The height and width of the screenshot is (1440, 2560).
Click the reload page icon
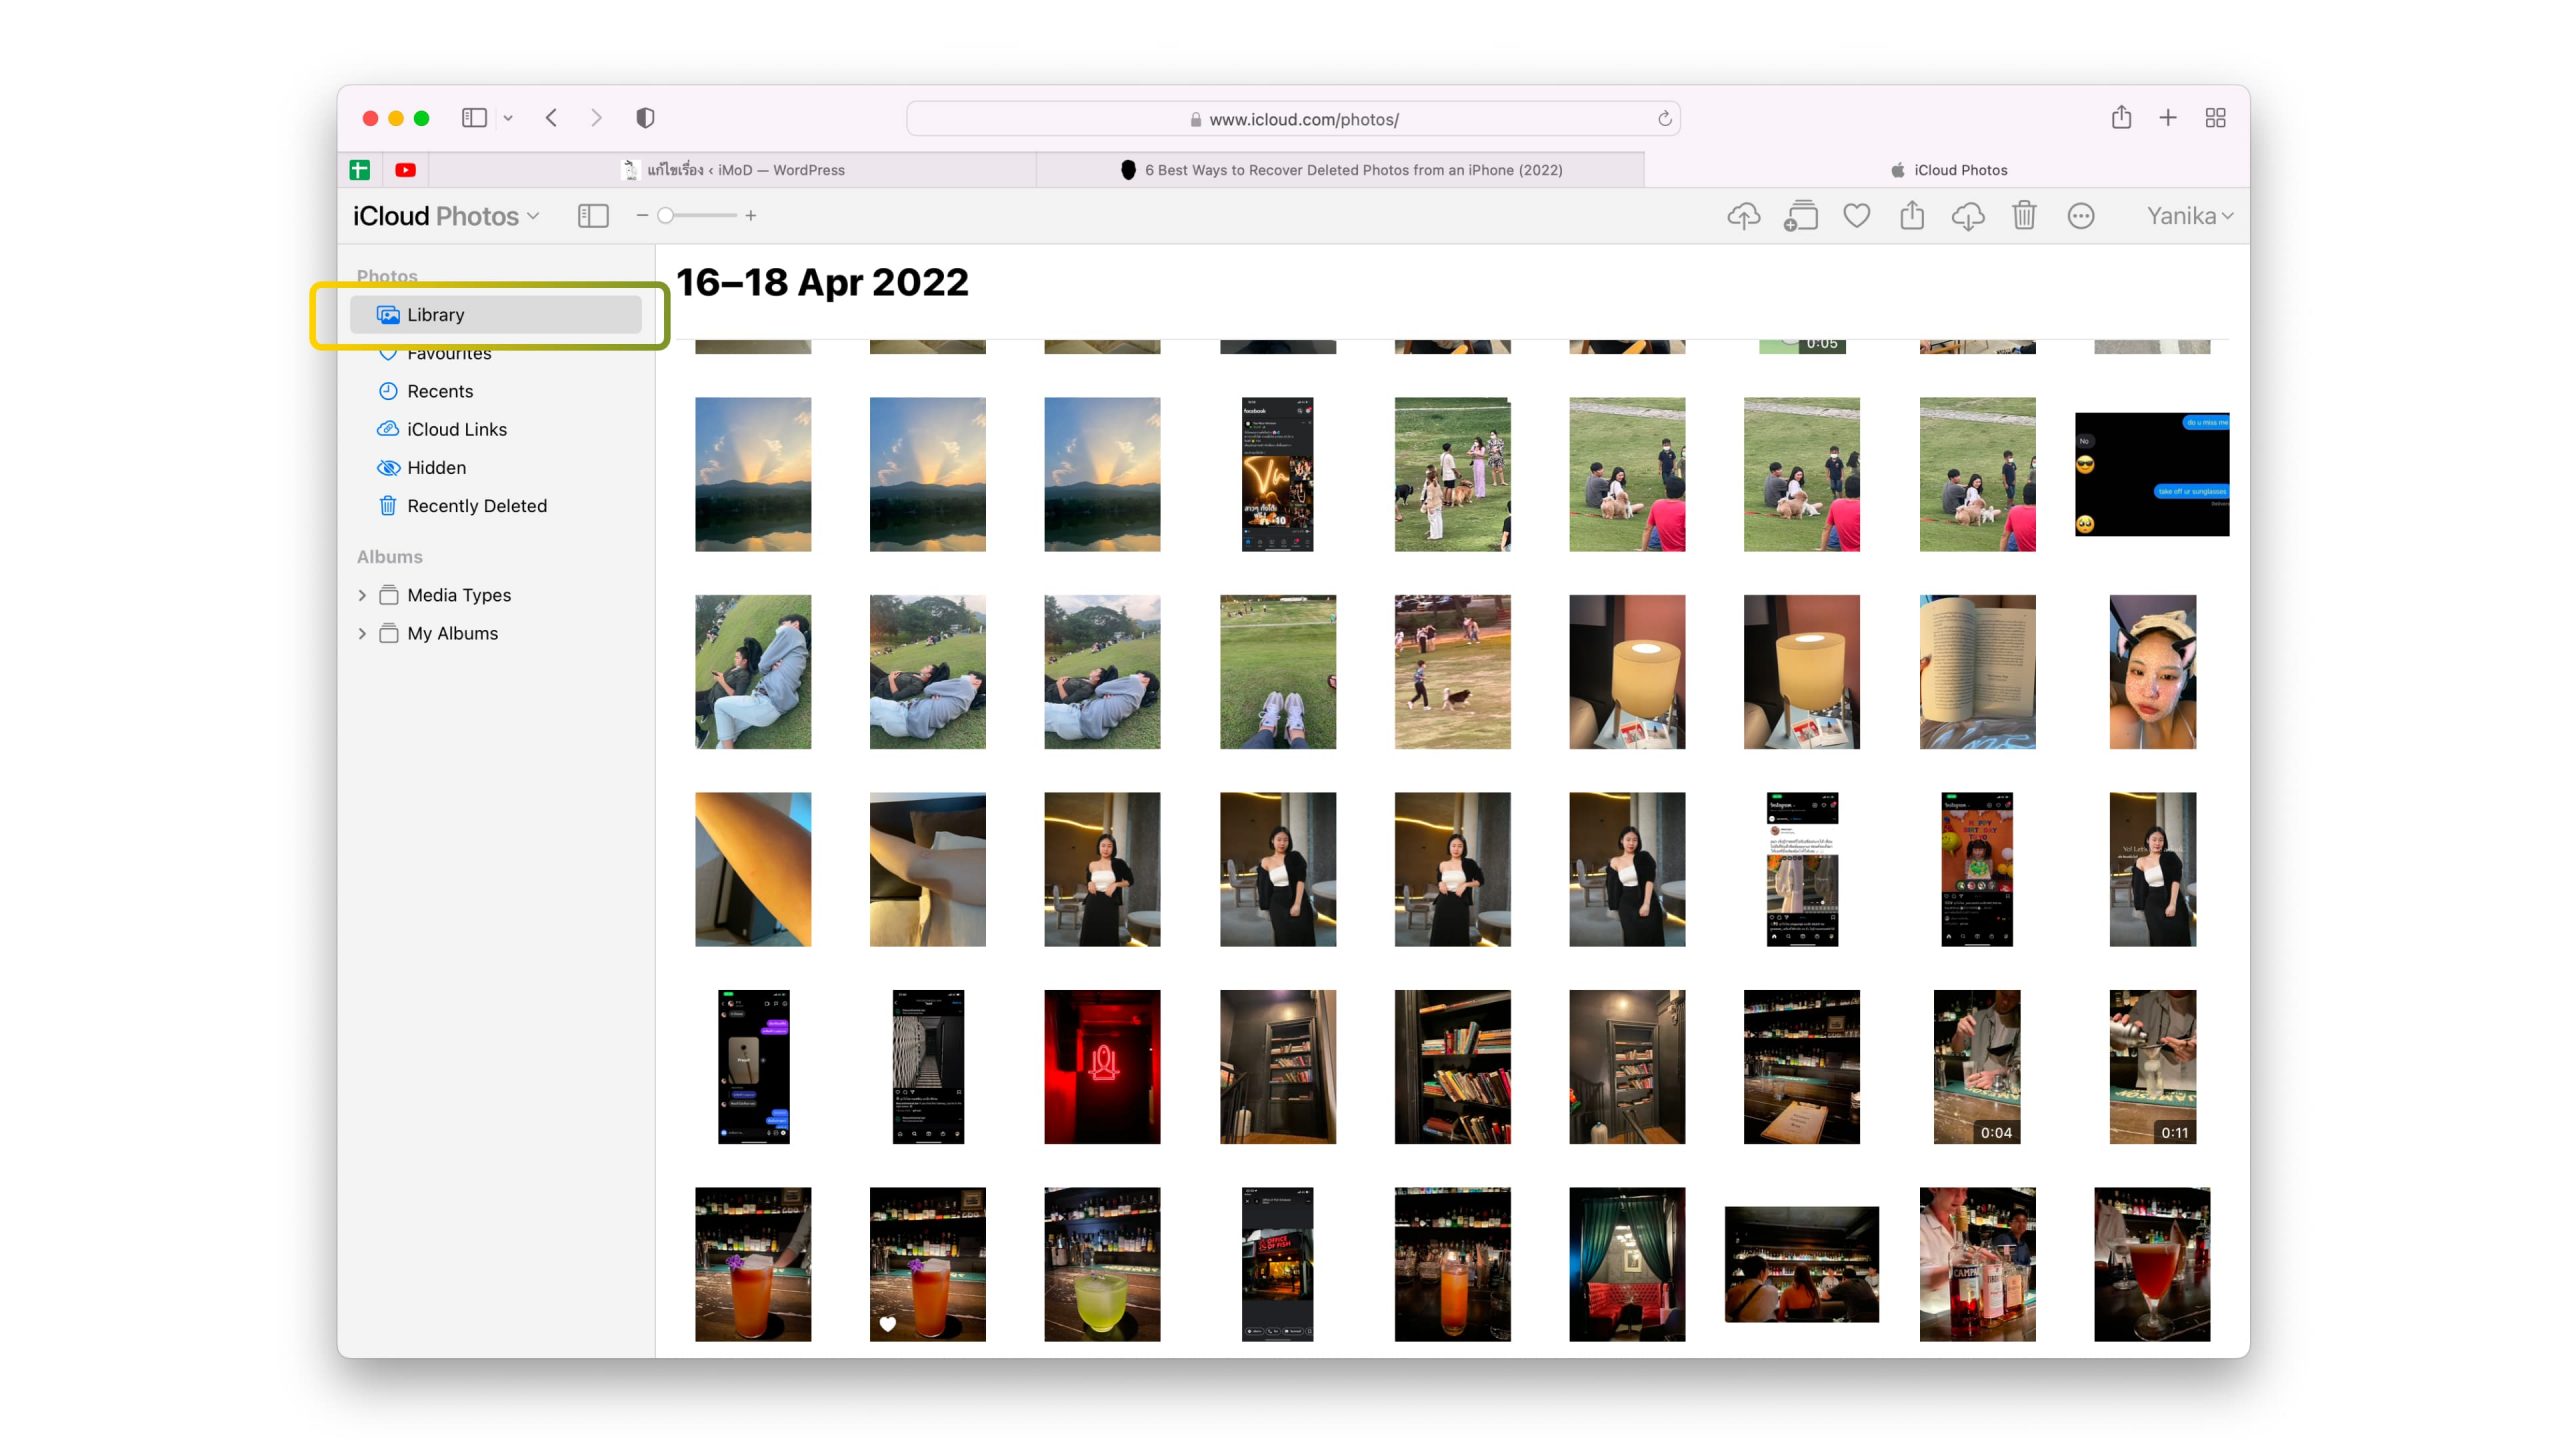coord(1664,119)
